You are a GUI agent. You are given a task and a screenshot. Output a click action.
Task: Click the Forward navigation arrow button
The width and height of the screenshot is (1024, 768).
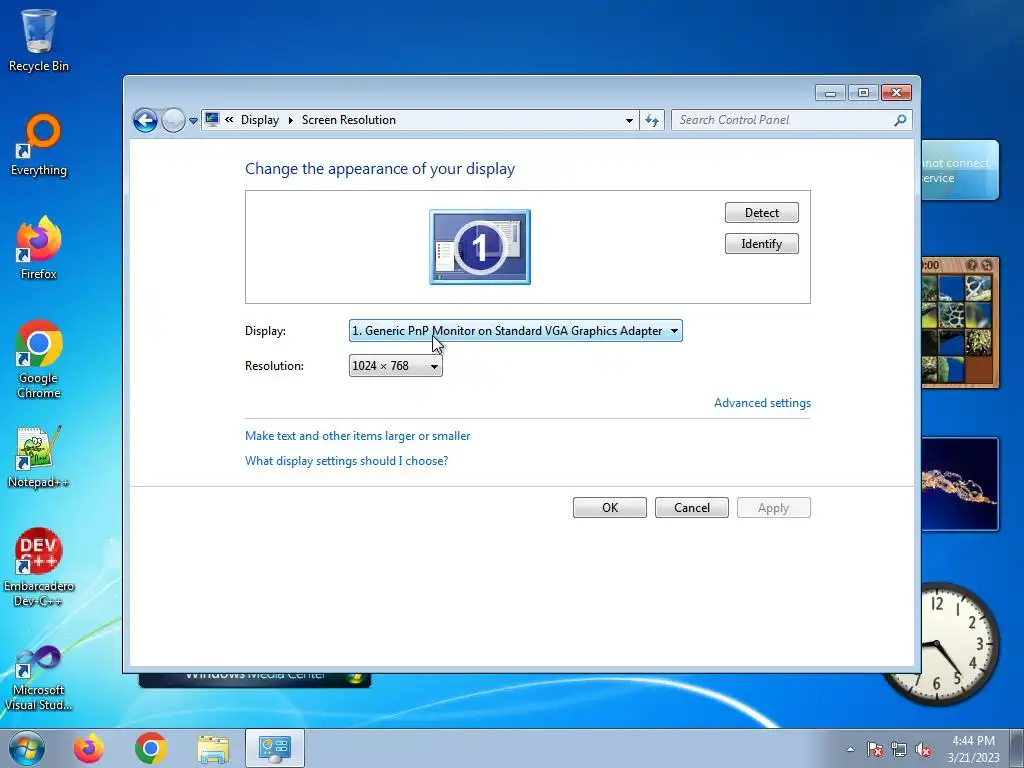tap(173, 120)
